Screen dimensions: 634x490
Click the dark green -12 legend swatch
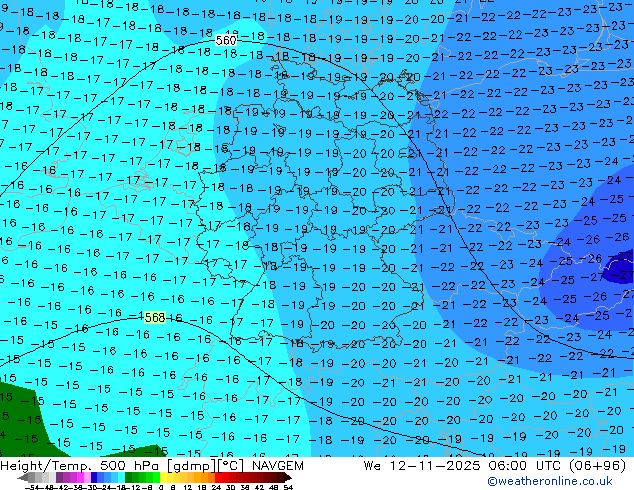129,477
